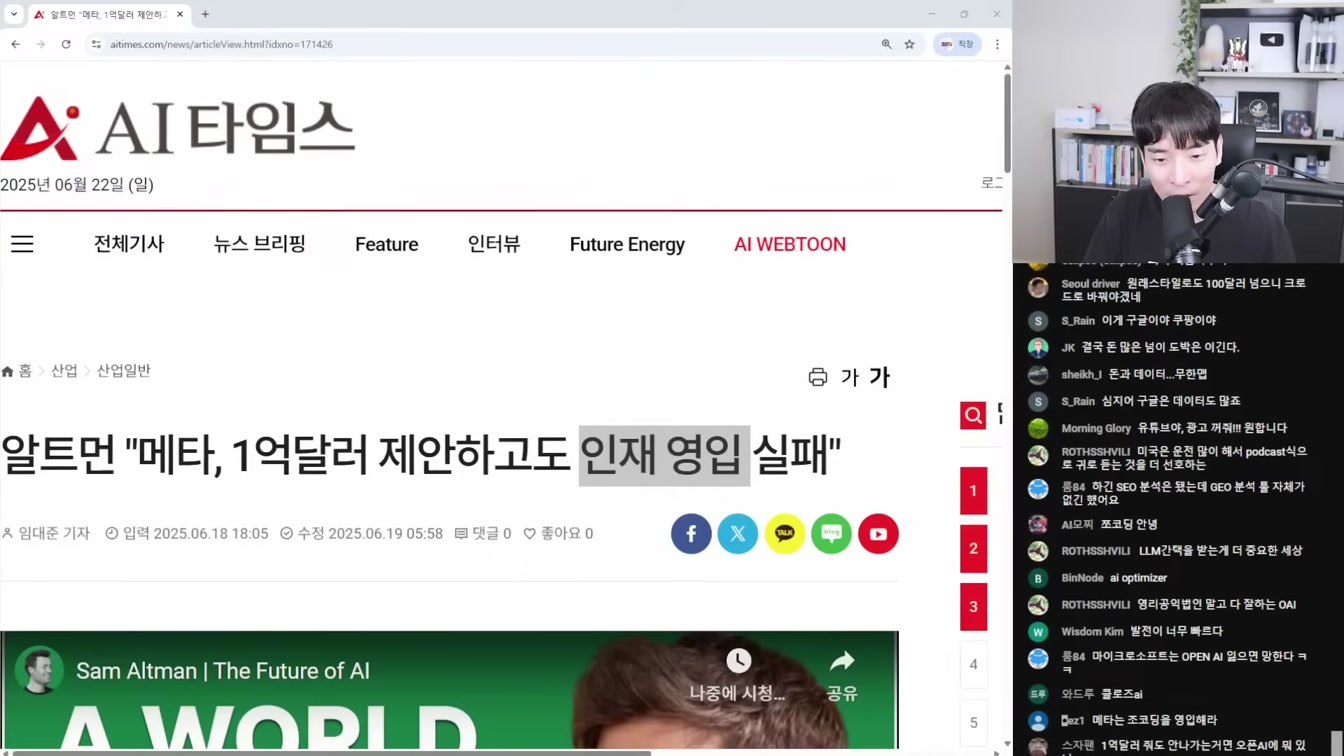Click Sam Altman video title
The height and width of the screenshot is (756, 1344).
pos(223,671)
